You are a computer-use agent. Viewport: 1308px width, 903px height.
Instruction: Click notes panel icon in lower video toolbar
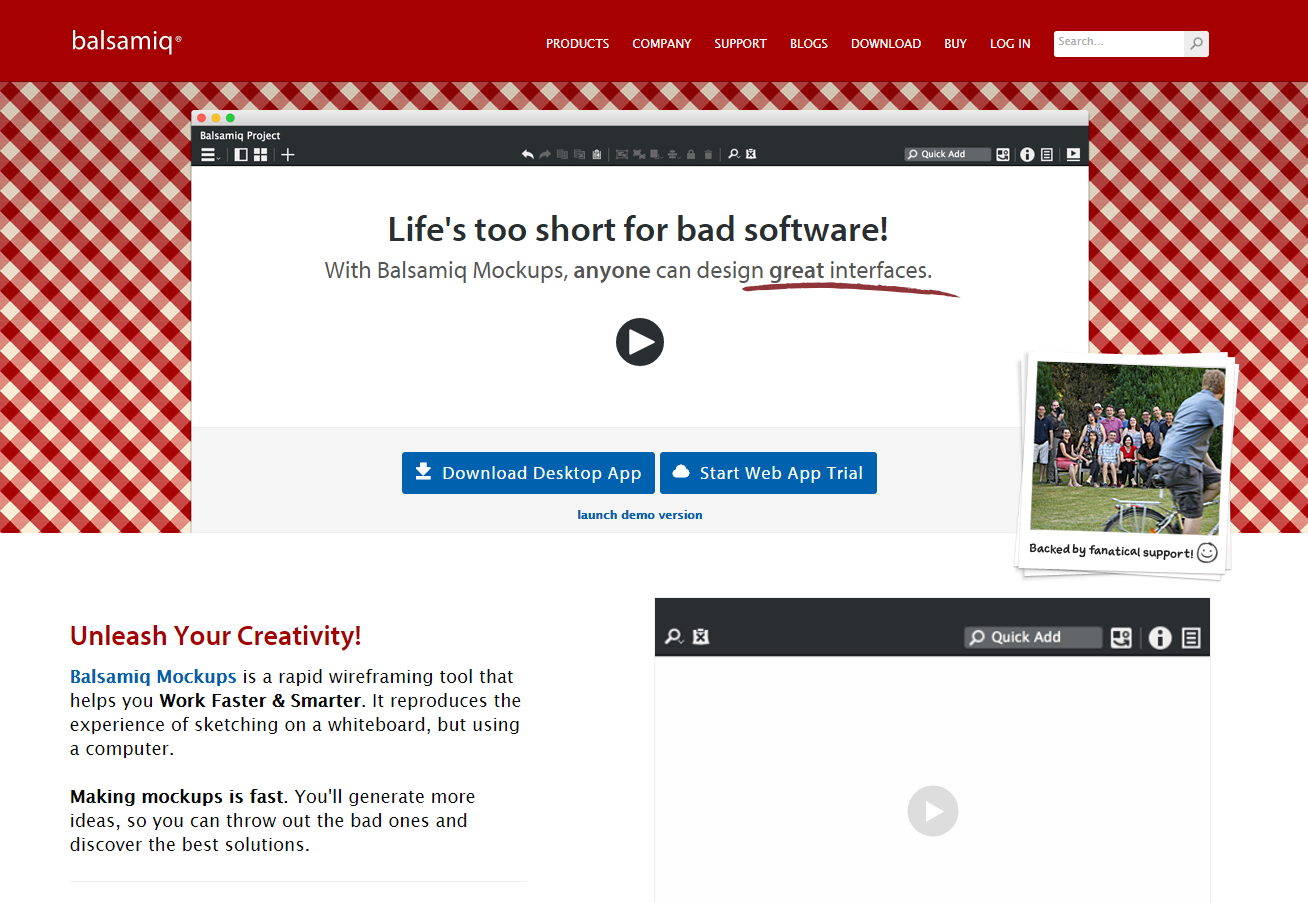point(1191,637)
